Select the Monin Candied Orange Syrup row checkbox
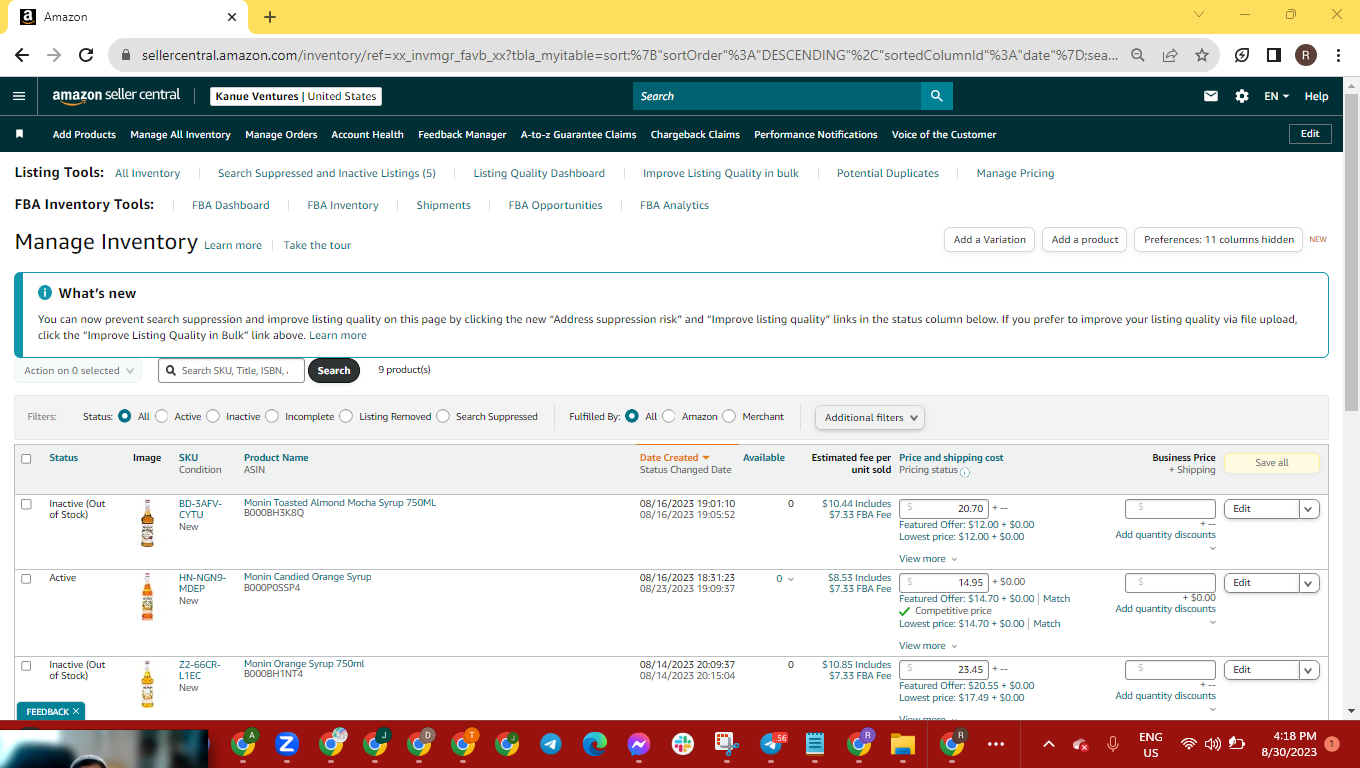 tap(26, 579)
